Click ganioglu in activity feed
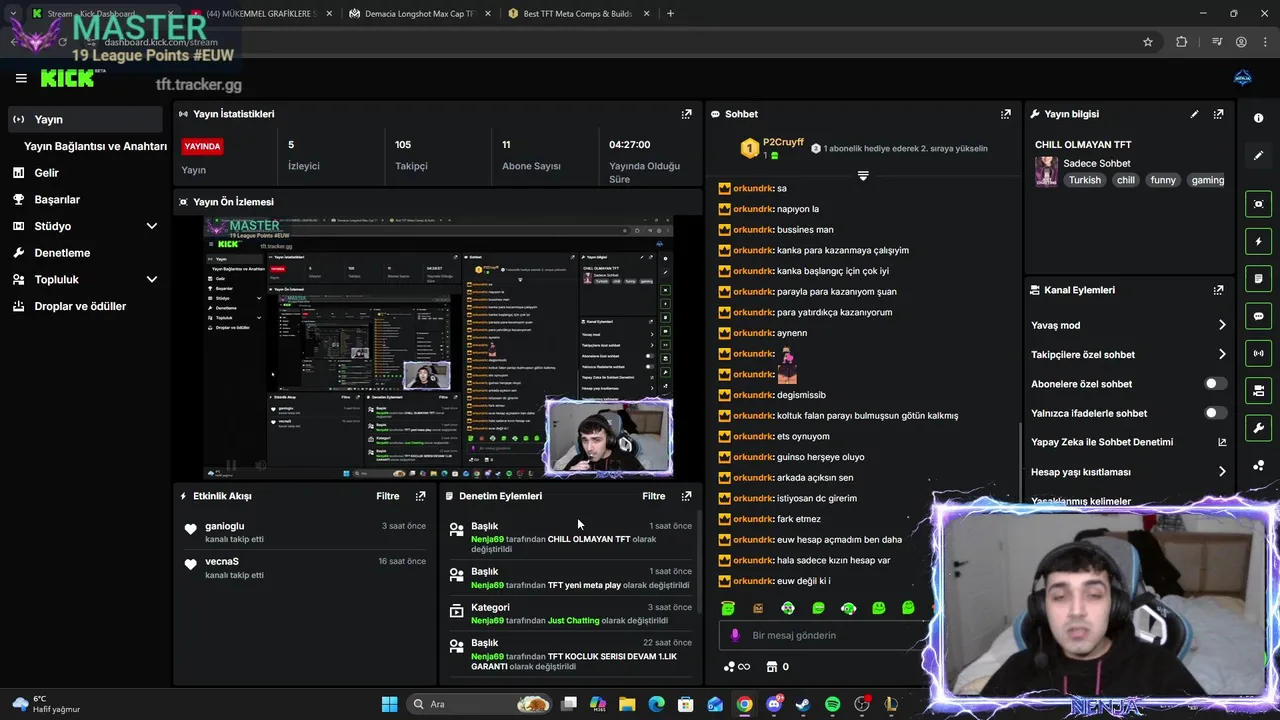Viewport: 1280px width, 720px height. (x=225, y=526)
